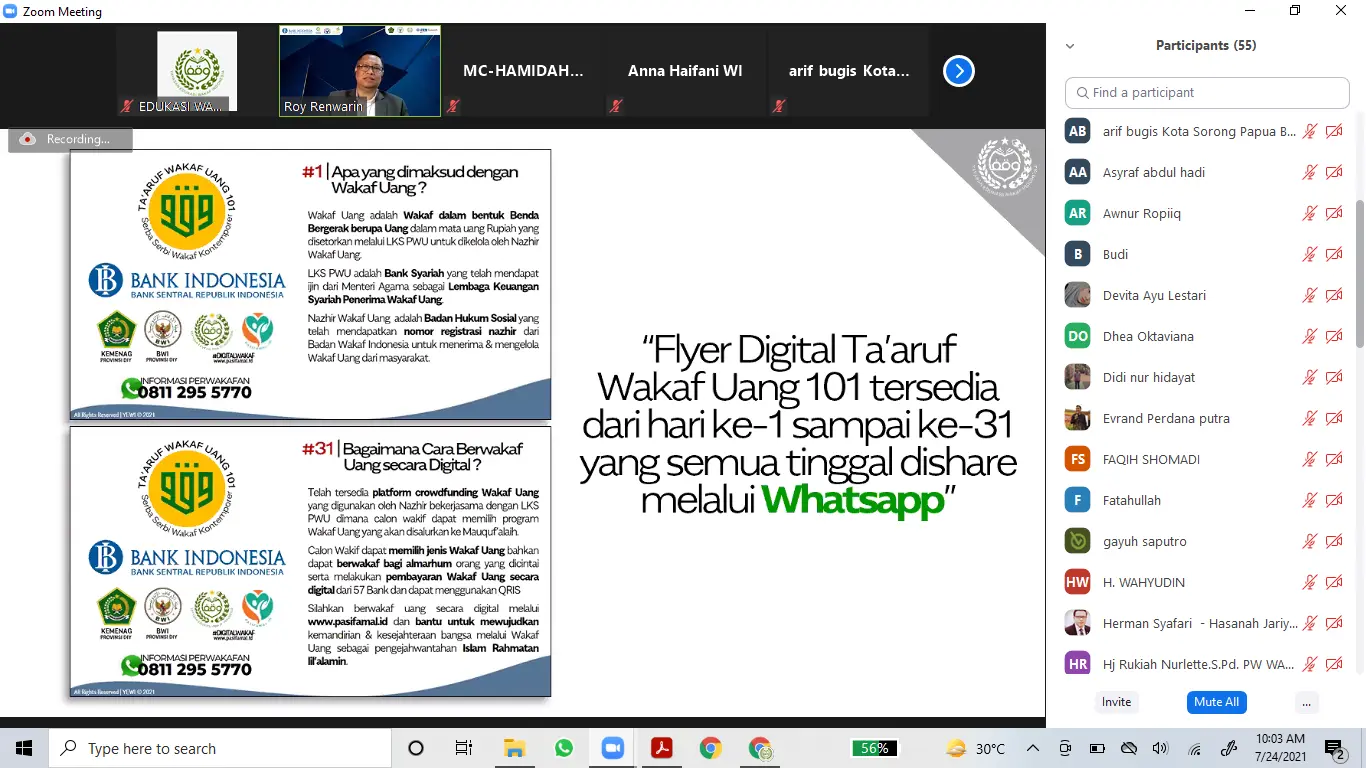Screen dimensions: 1366x768
Task: Select Roy Renwarin's video thumbnail
Action: 360,71
